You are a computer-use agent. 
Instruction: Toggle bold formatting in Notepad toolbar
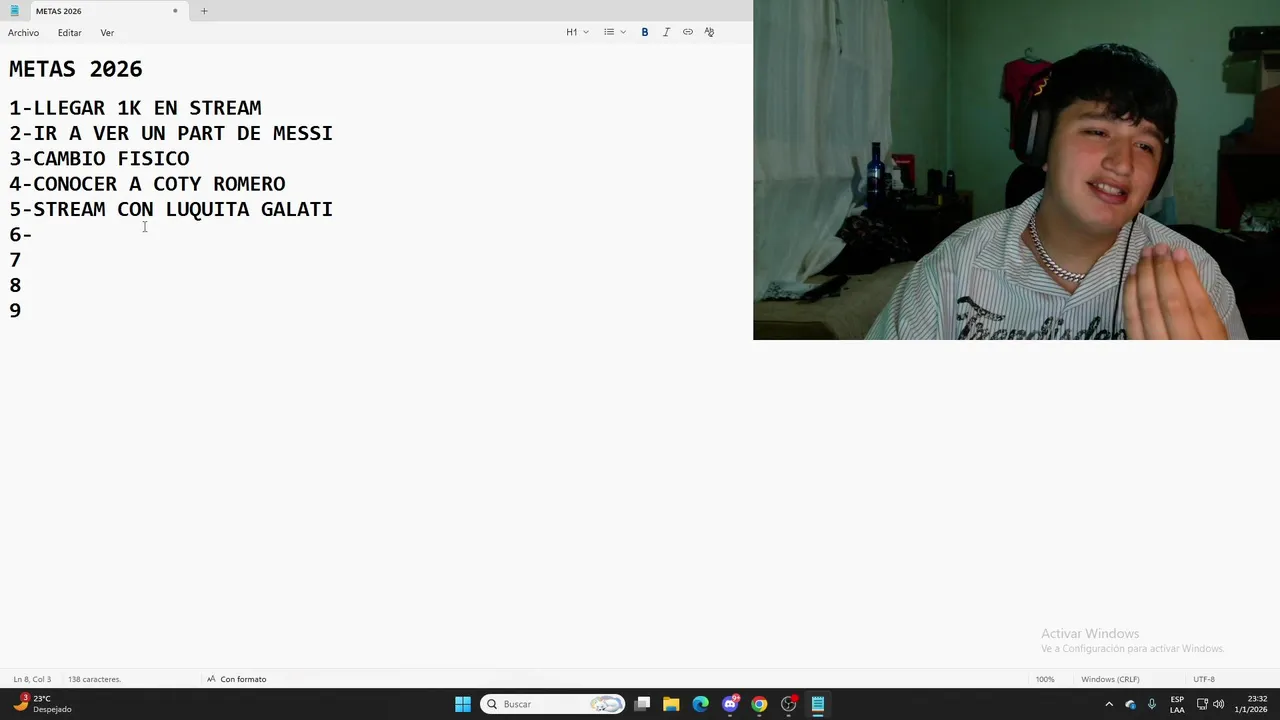(645, 32)
